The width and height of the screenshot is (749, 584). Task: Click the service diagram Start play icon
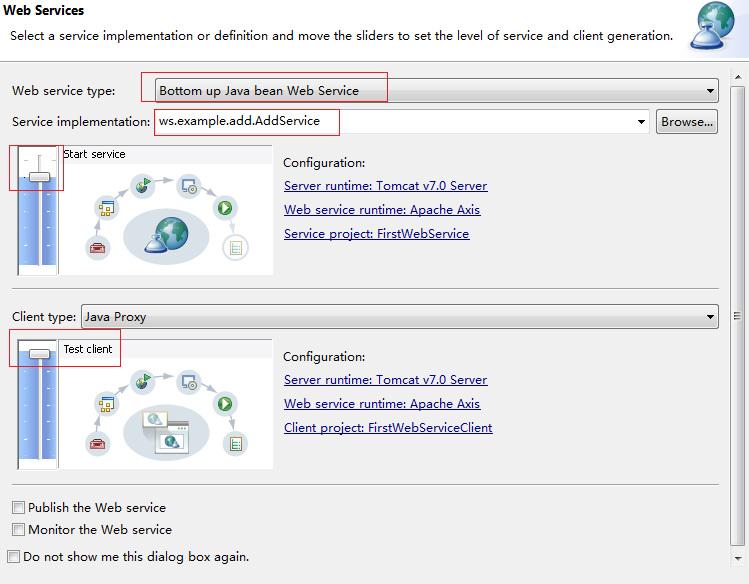coord(225,208)
